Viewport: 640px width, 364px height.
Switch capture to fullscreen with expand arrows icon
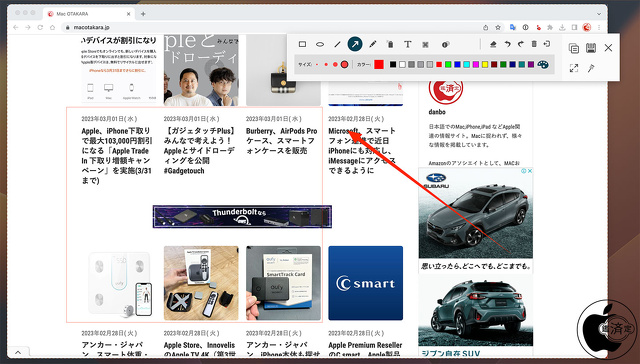(x=574, y=68)
